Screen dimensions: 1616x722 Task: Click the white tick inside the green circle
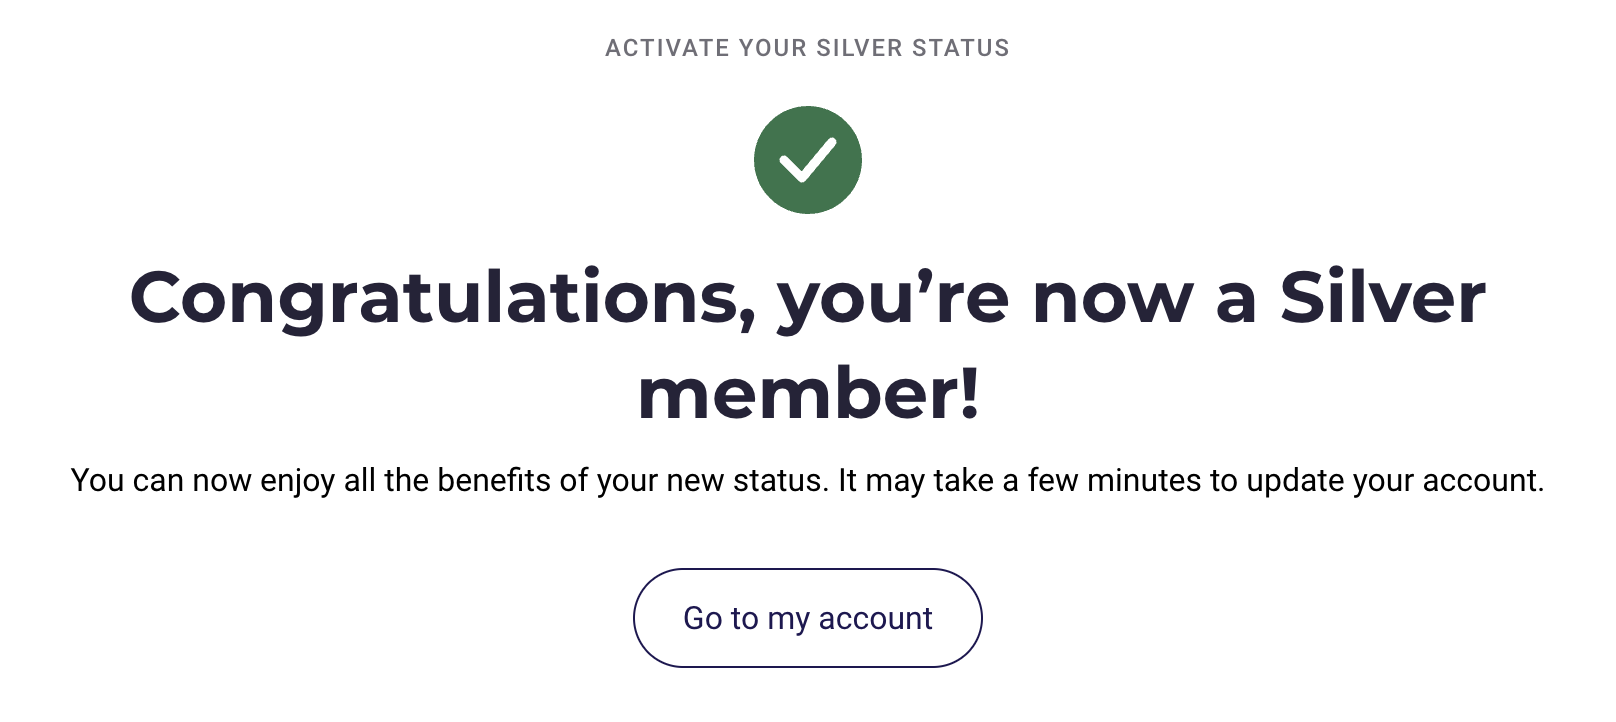coord(807,161)
